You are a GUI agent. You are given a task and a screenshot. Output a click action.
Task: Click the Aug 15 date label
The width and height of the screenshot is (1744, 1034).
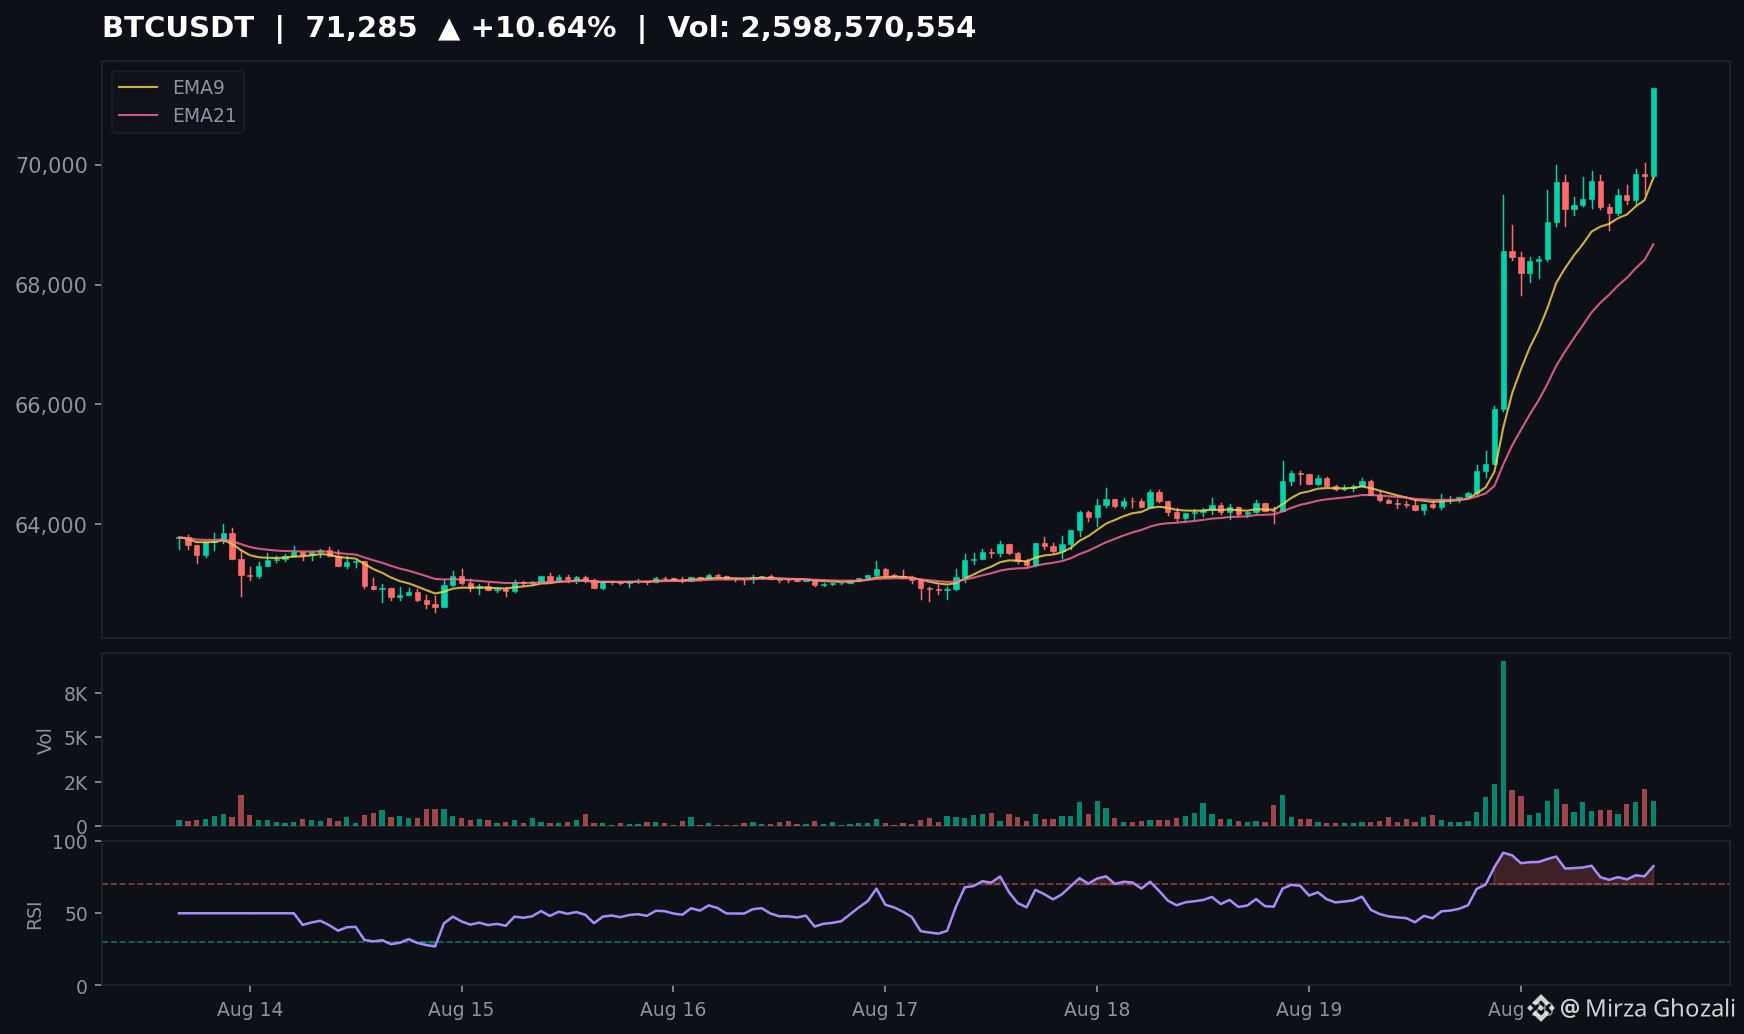click(461, 1009)
